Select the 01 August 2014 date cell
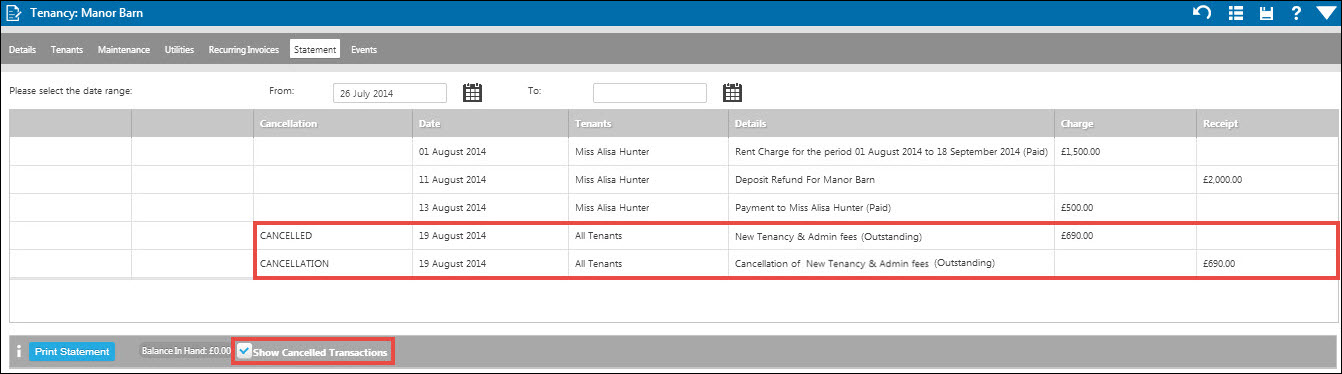This screenshot has width=1342, height=374. click(x=491, y=151)
